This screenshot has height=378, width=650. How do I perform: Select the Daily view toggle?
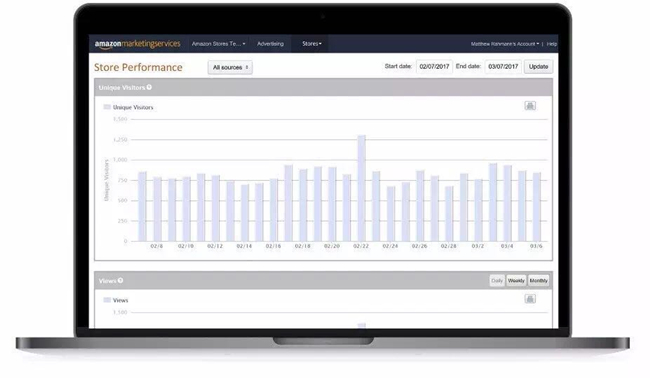[x=497, y=281]
